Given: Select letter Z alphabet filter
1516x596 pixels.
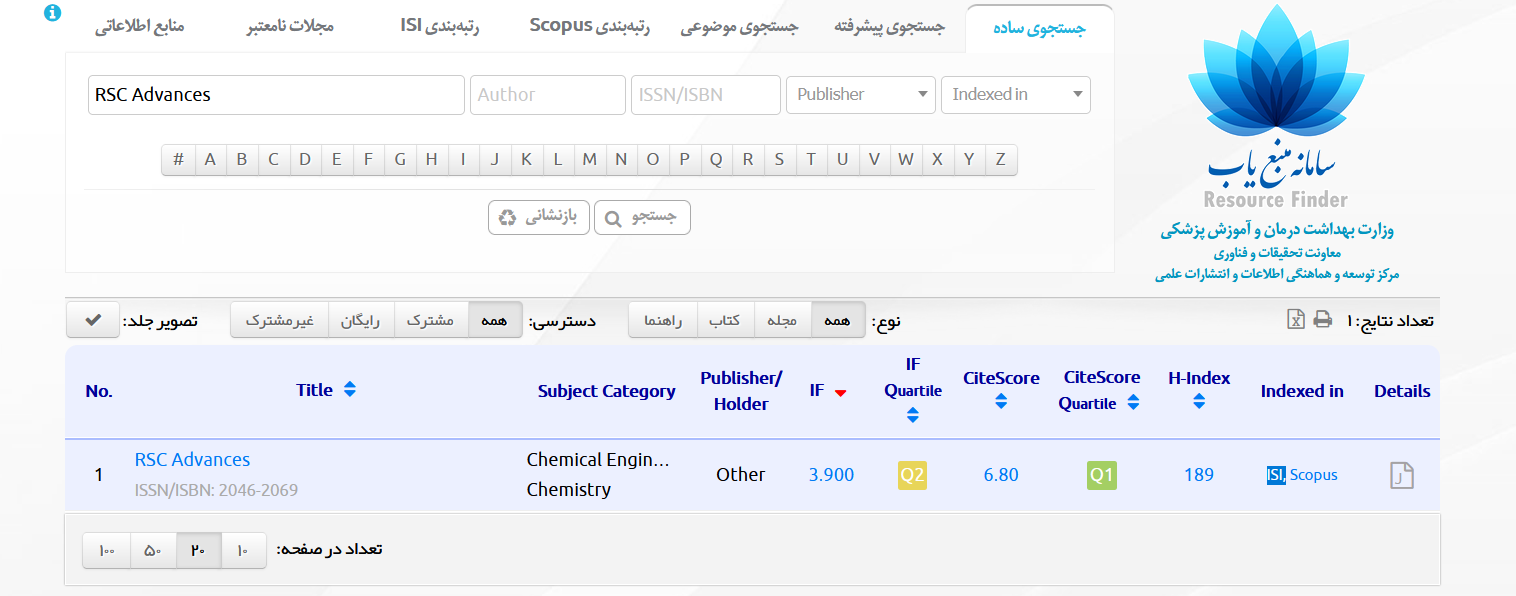Looking at the screenshot, I should click(1001, 159).
